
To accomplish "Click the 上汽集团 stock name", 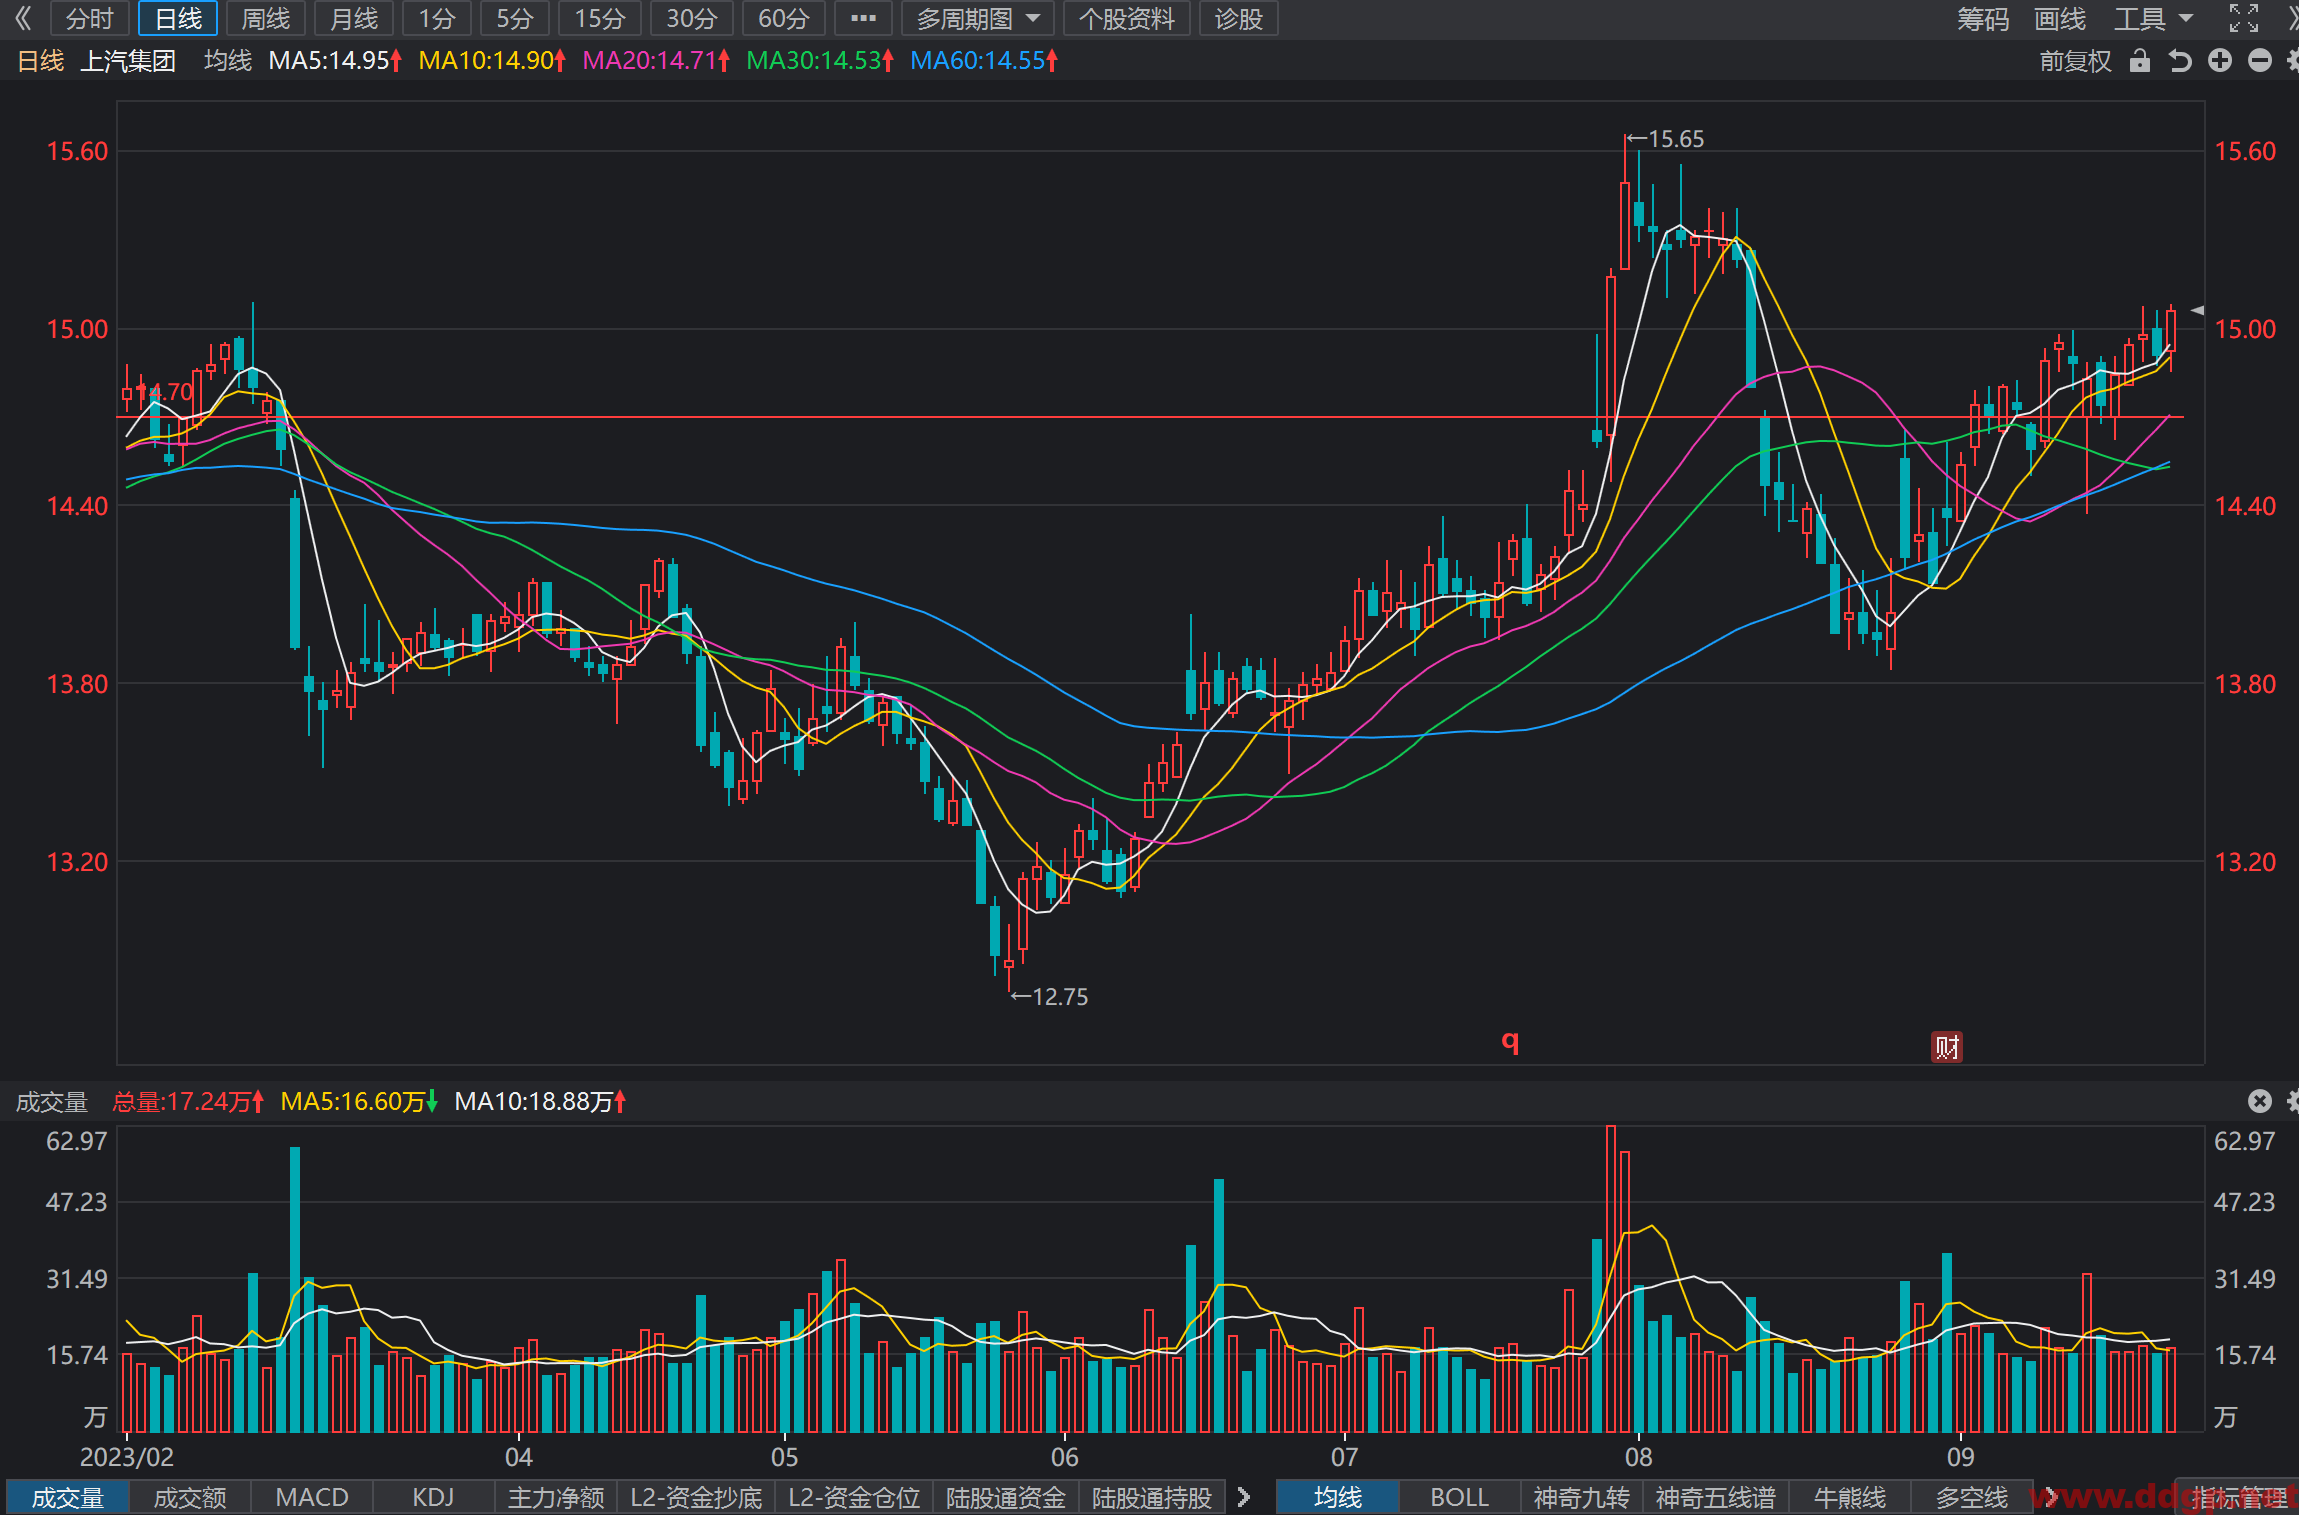I will [x=128, y=61].
